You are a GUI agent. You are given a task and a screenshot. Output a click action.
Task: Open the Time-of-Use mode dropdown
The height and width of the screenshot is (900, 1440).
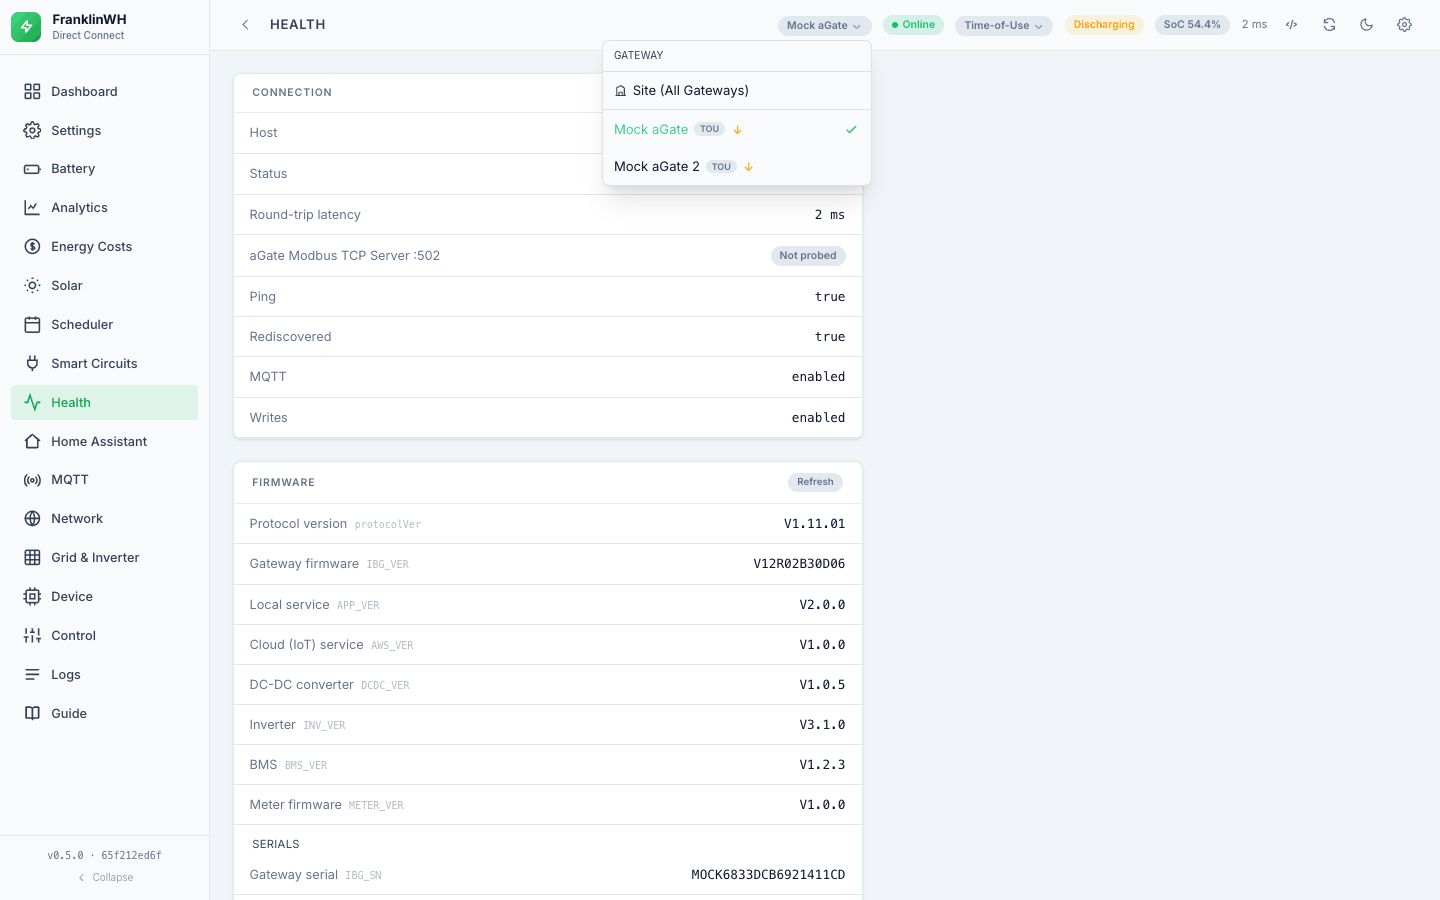[1003, 26]
